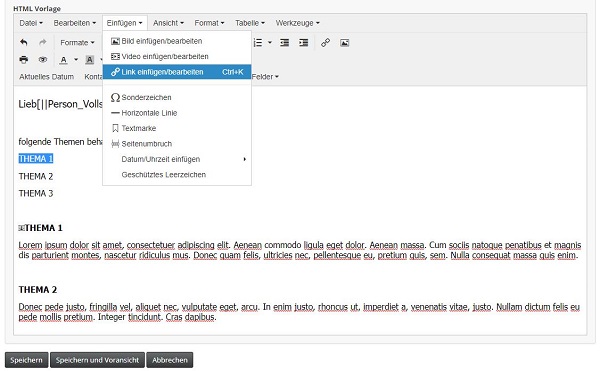Expand Datum/Uhrzeit einfügen submenu
Image resolution: width=600 pixels, height=371 pixels.
click(x=177, y=159)
